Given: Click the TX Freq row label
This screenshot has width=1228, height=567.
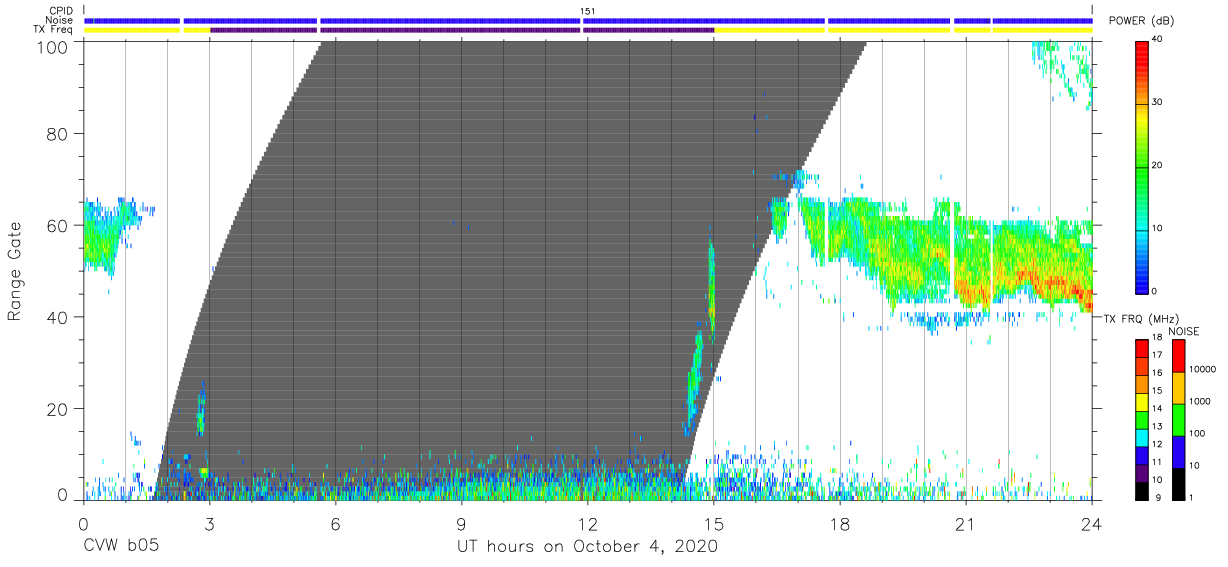Looking at the screenshot, I should pyautogui.click(x=54, y=30).
